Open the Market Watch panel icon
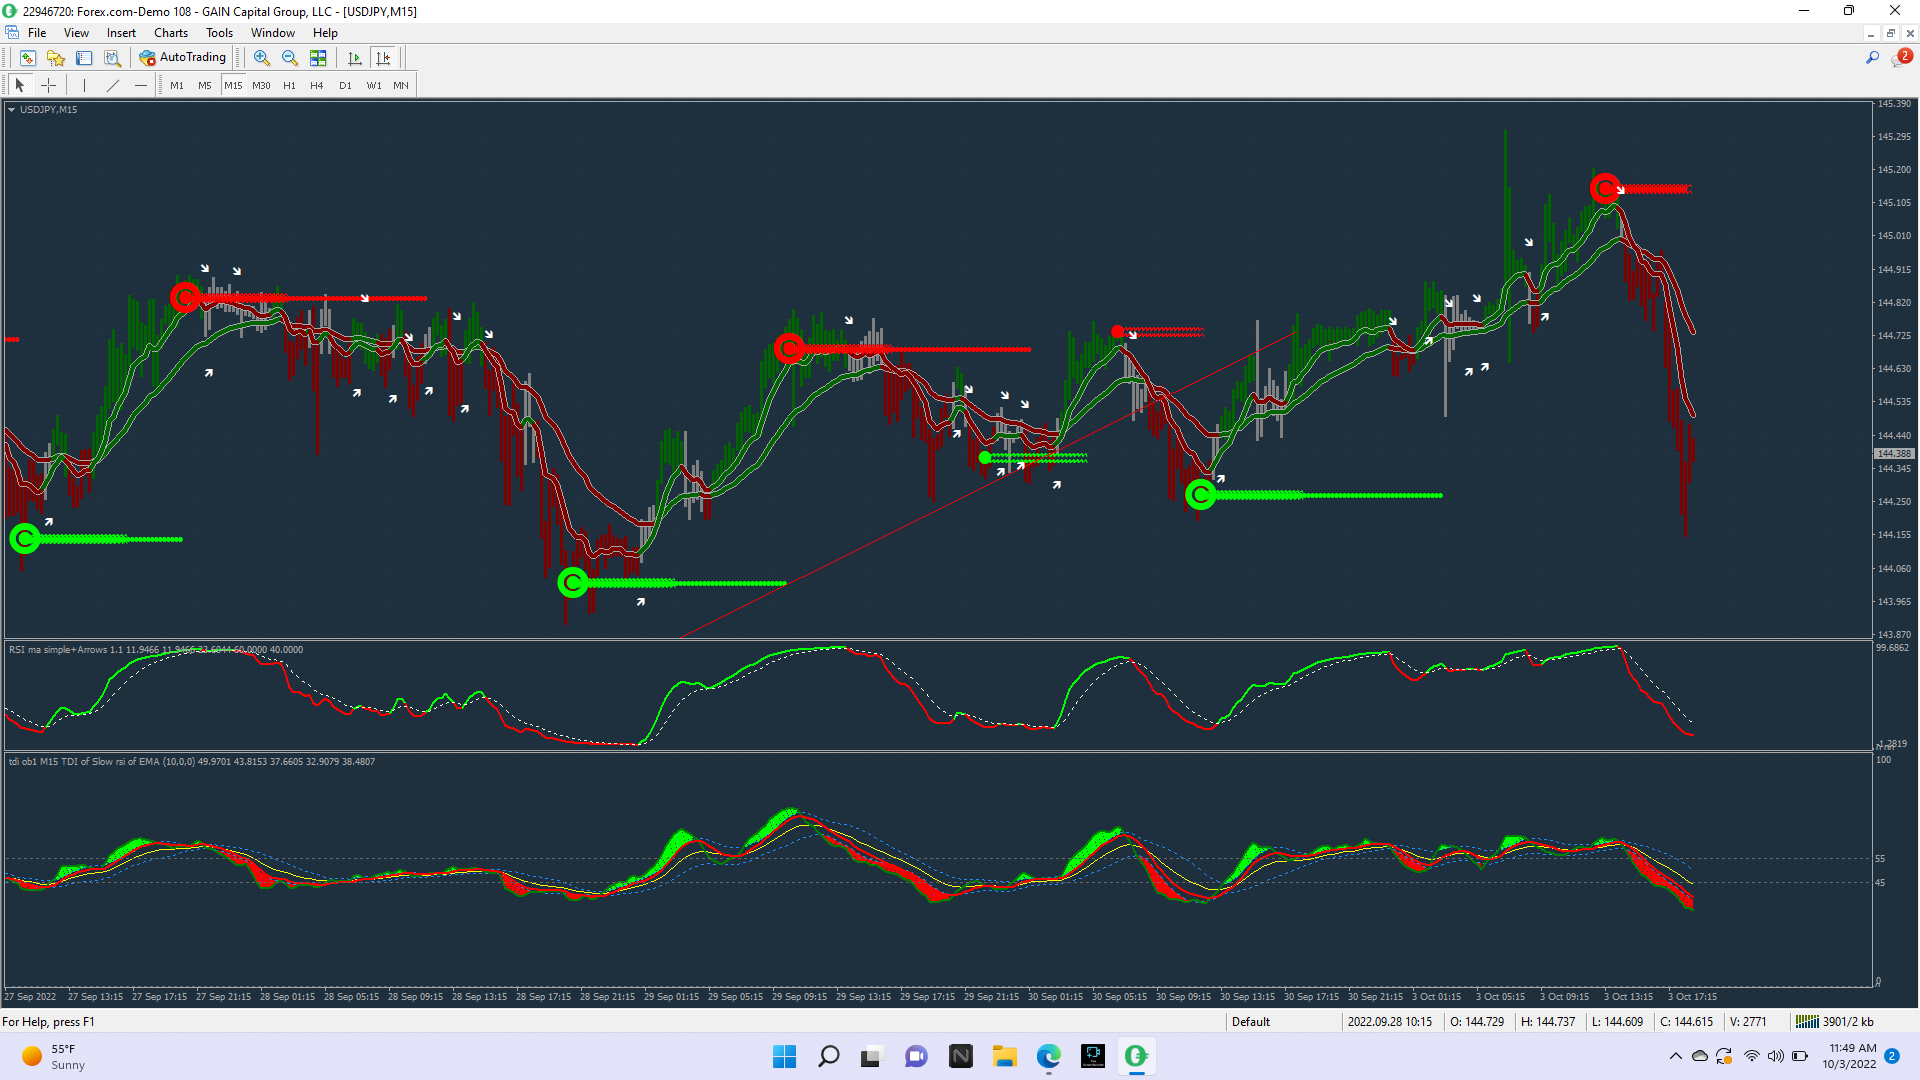Image resolution: width=1920 pixels, height=1080 pixels. [28, 58]
